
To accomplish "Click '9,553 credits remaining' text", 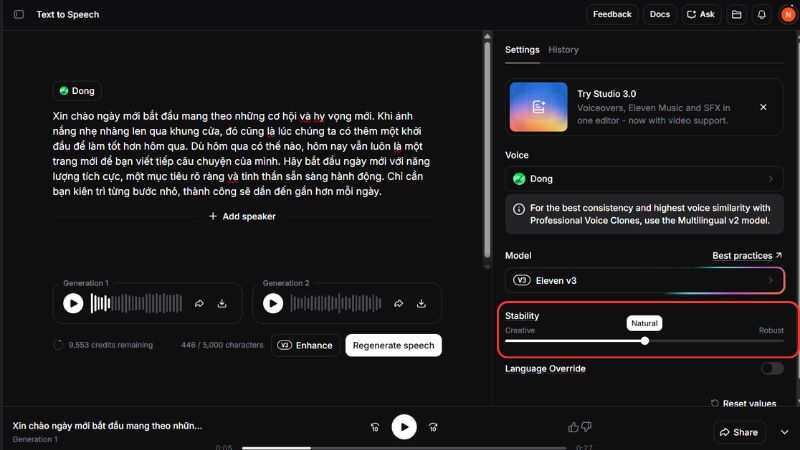I will click(x=111, y=345).
